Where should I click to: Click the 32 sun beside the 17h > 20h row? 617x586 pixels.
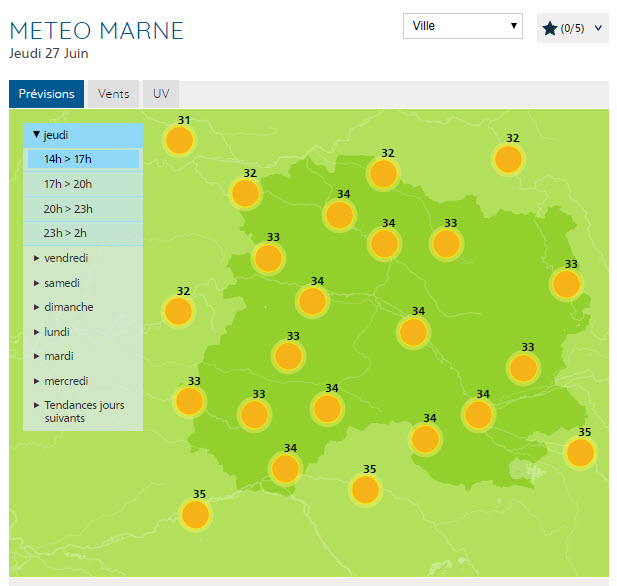pos(246,193)
